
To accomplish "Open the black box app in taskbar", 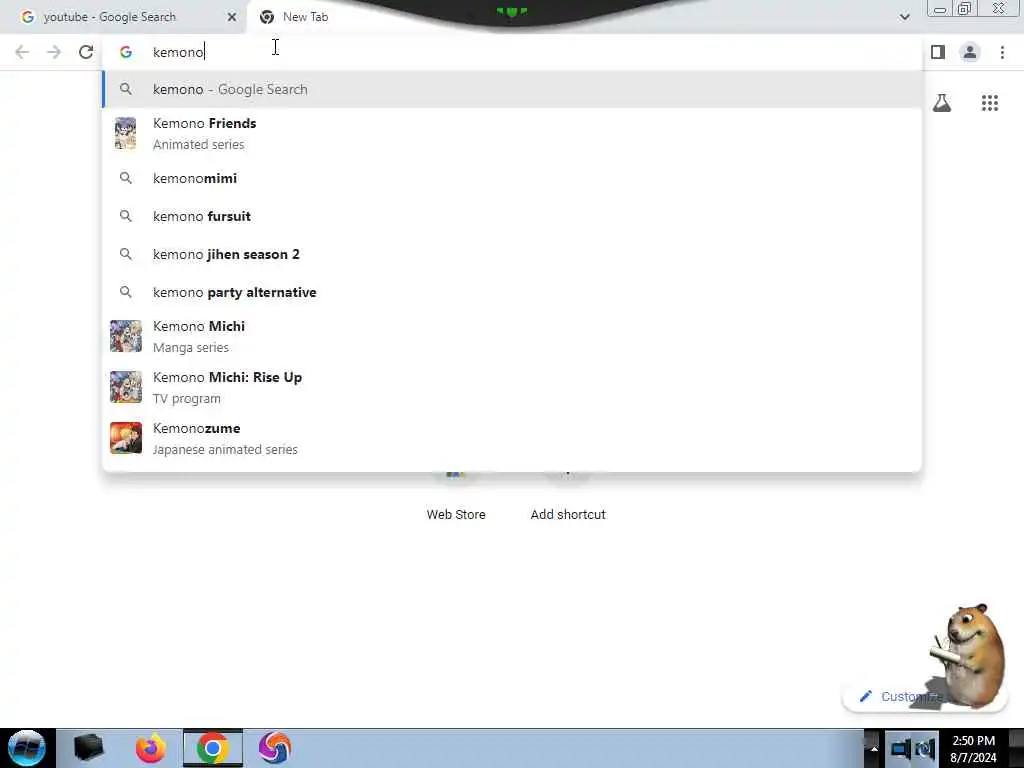I will 88,748.
